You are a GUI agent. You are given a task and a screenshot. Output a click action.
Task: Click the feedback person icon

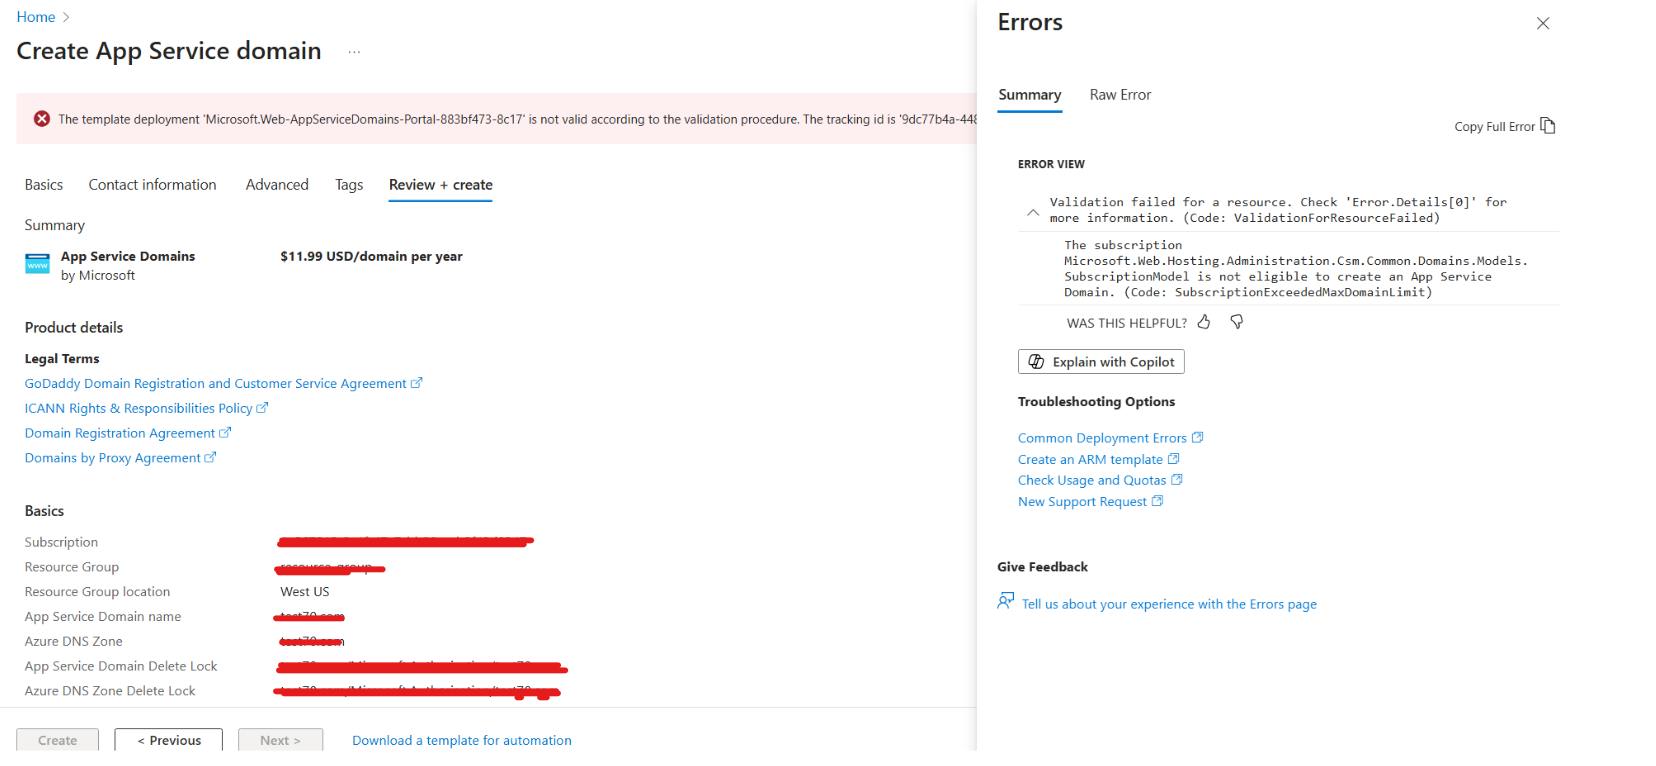coord(1006,601)
